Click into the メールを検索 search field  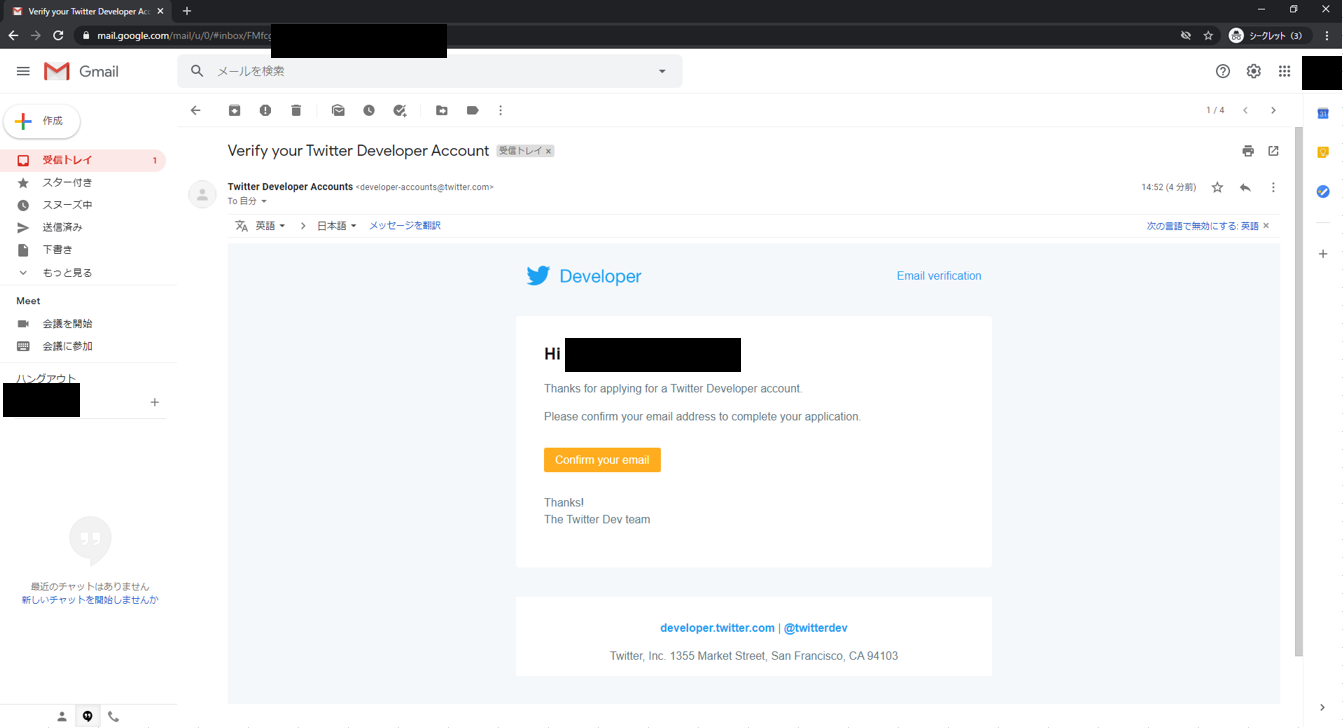pyautogui.click(x=430, y=71)
